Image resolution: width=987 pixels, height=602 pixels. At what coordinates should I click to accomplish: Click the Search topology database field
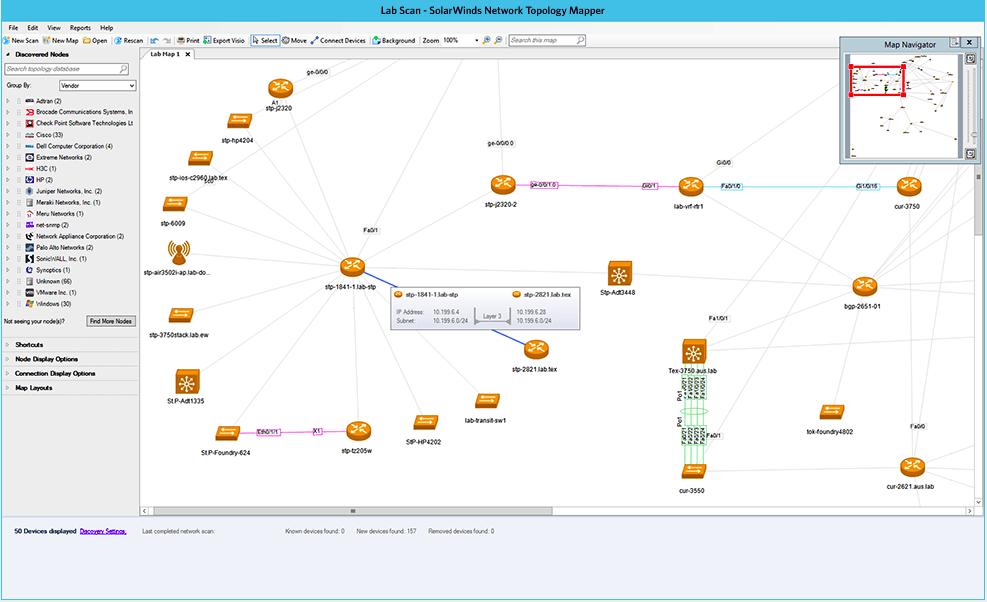click(x=67, y=69)
